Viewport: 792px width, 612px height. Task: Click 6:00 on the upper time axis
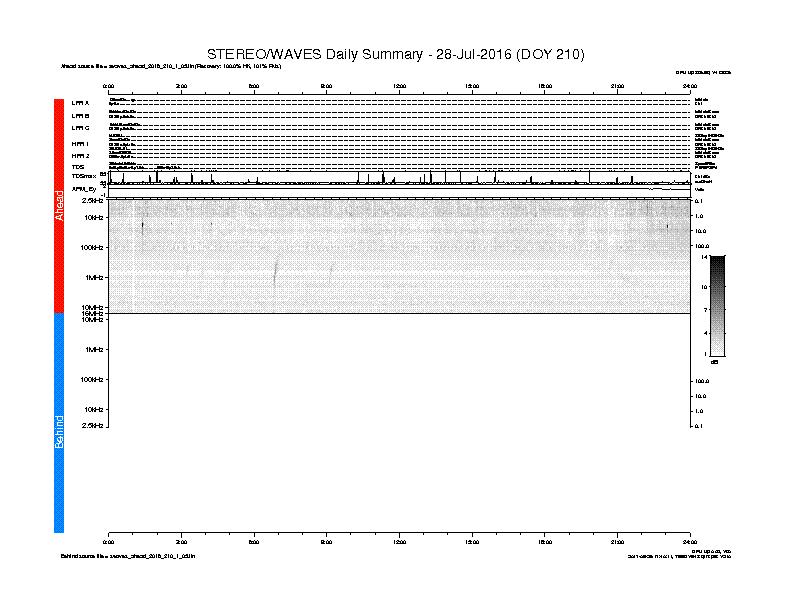254,86
